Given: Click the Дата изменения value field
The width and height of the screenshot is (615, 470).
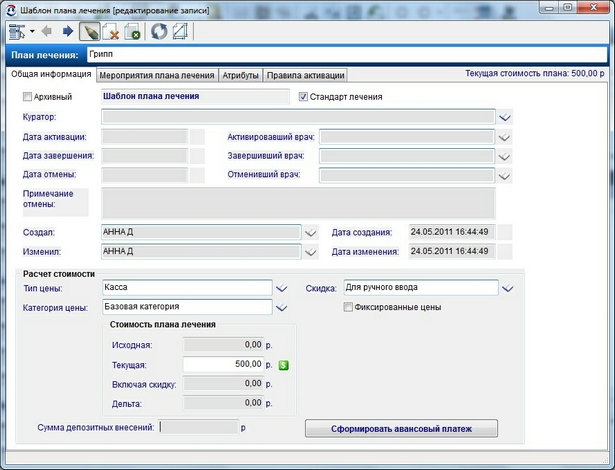Looking at the screenshot, I should pyautogui.click(x=452, y=251).
